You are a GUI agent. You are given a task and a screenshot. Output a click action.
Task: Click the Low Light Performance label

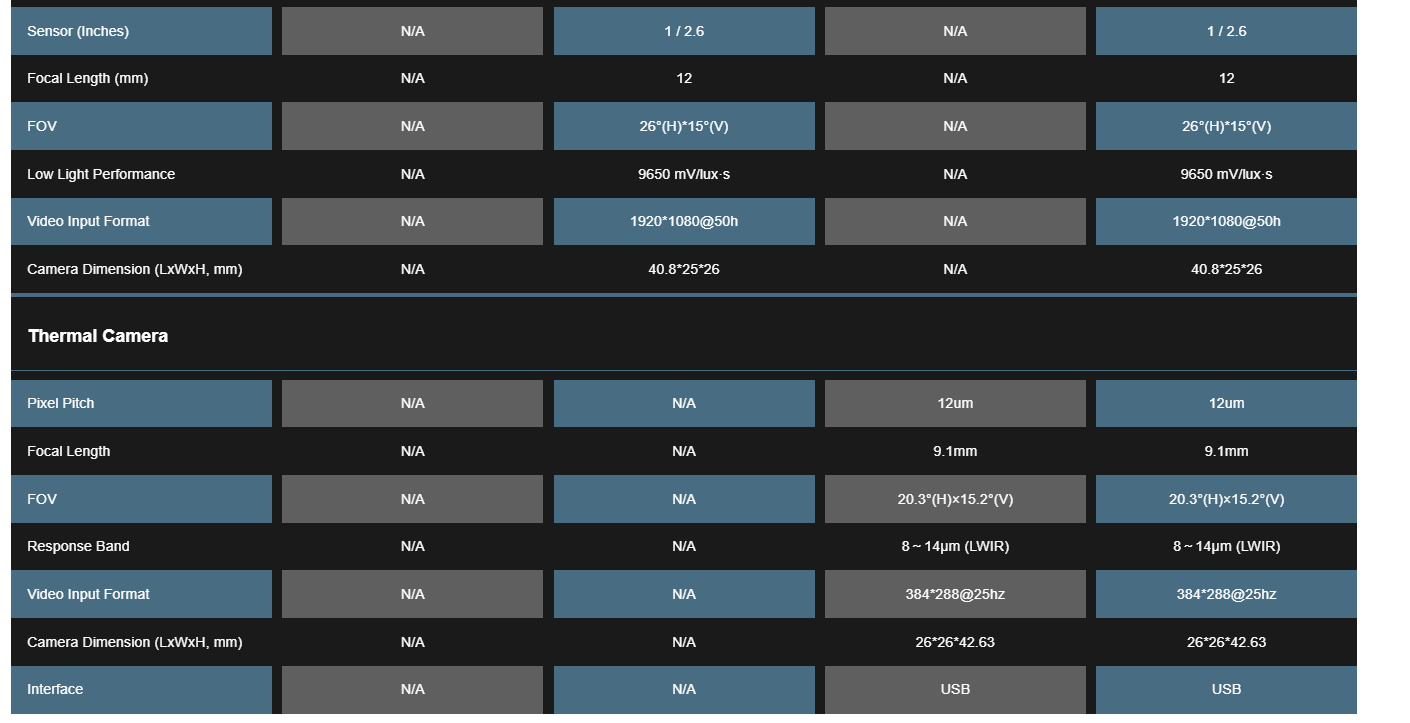click(101, 174)
